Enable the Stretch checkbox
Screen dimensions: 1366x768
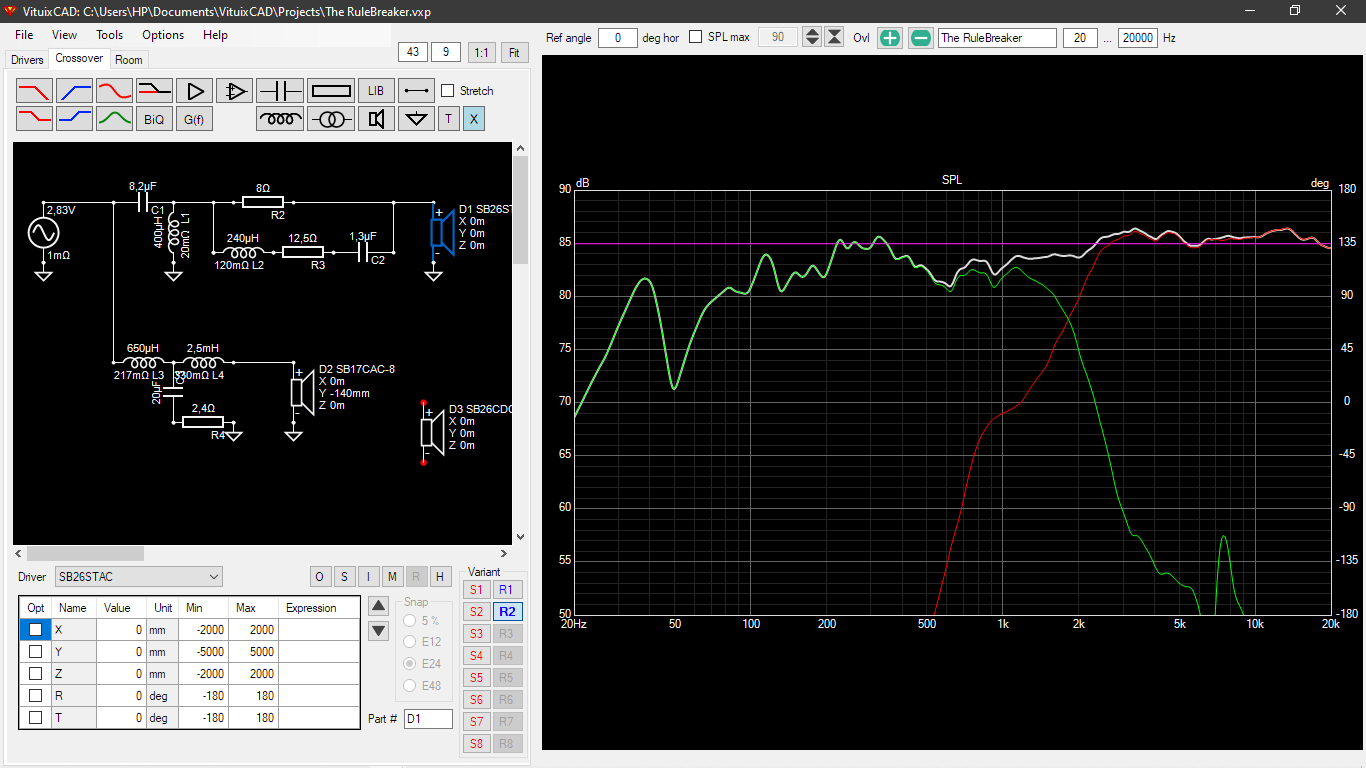[448, 91]
